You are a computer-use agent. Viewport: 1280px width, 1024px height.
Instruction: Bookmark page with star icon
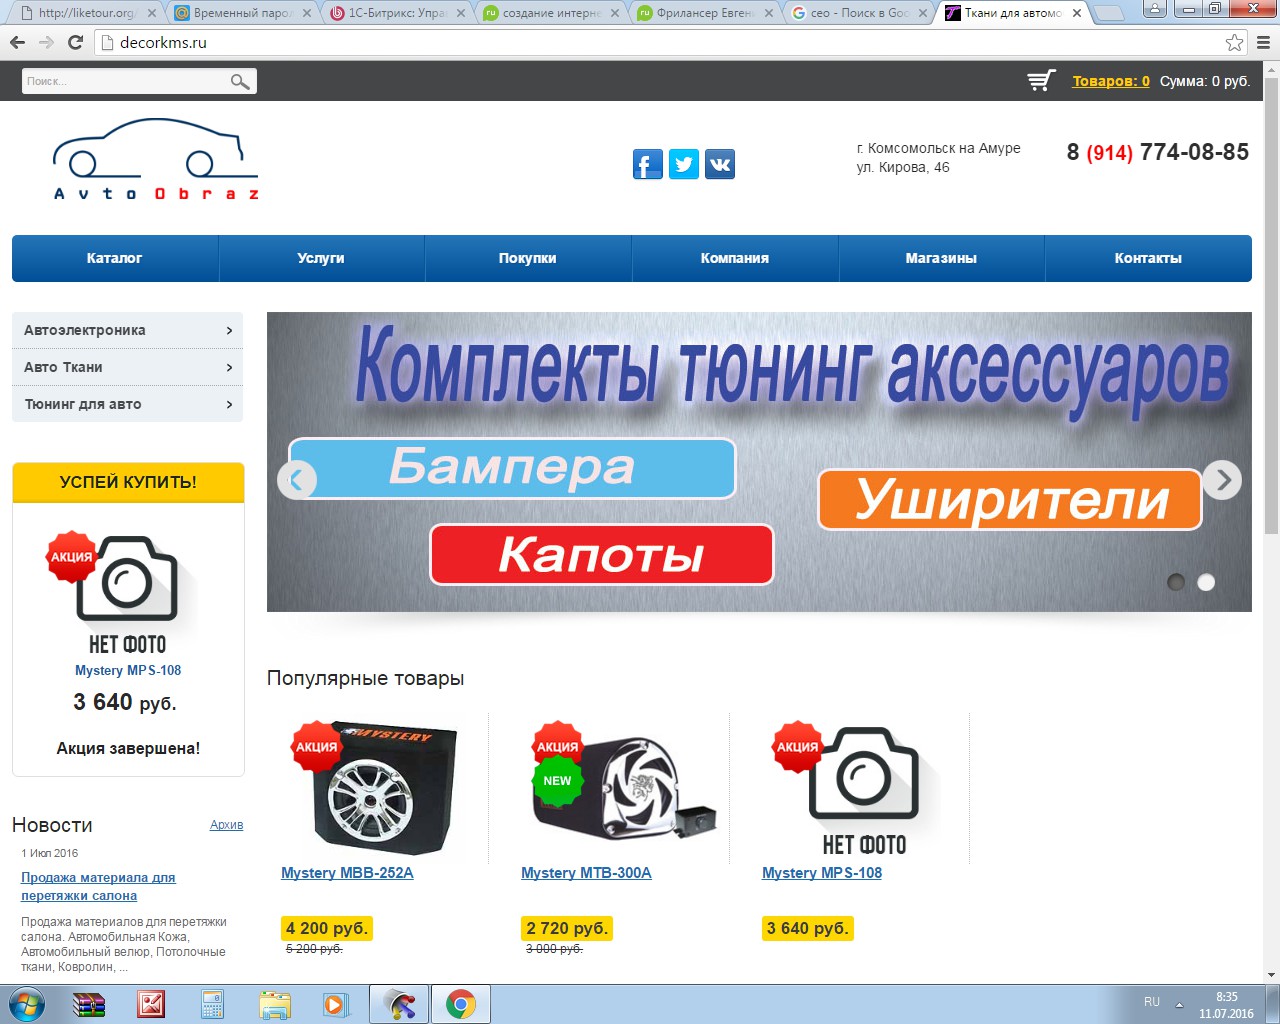1235,42
